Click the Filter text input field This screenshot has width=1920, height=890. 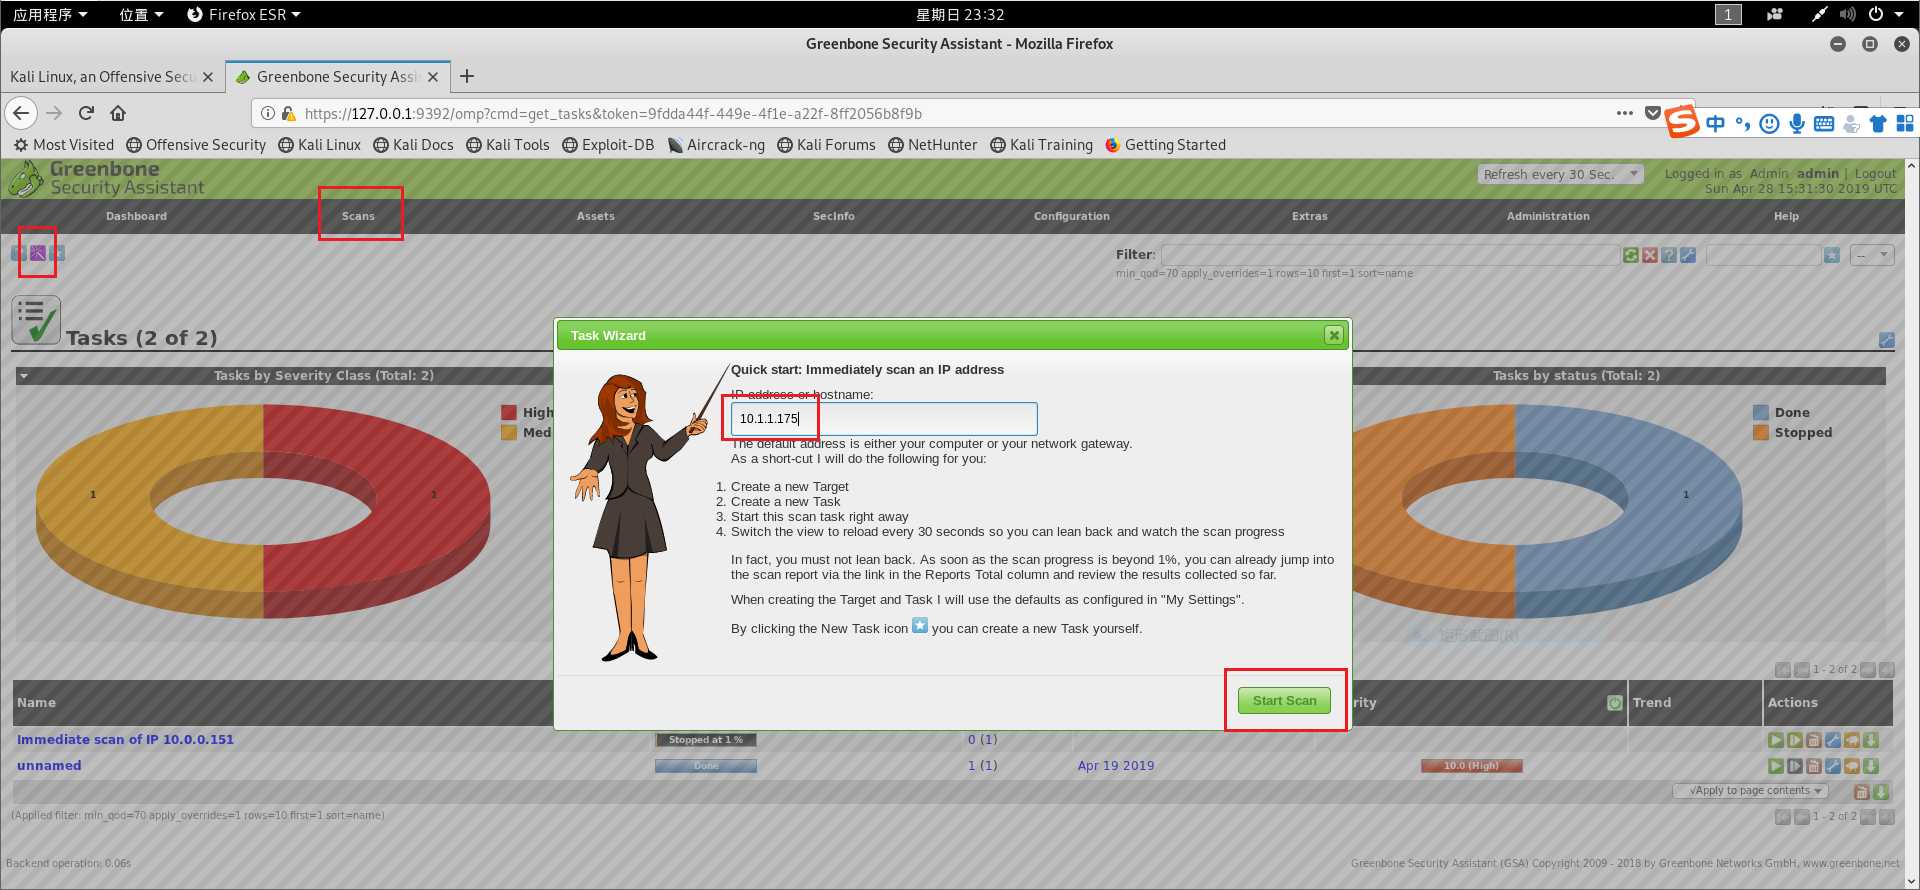coord(1390,255)
